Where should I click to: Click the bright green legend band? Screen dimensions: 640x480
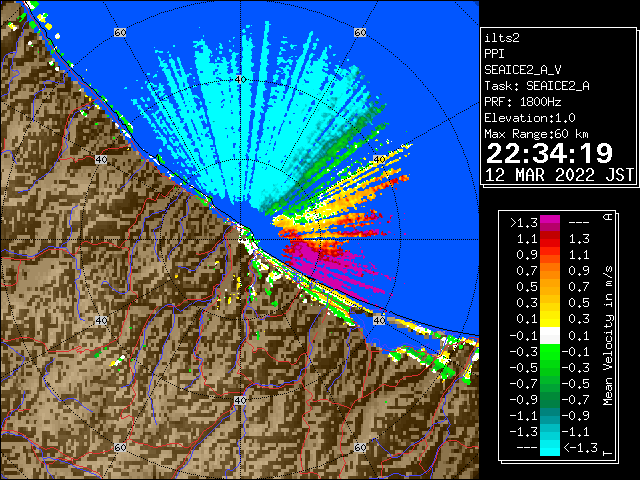[x=550, y=352]
